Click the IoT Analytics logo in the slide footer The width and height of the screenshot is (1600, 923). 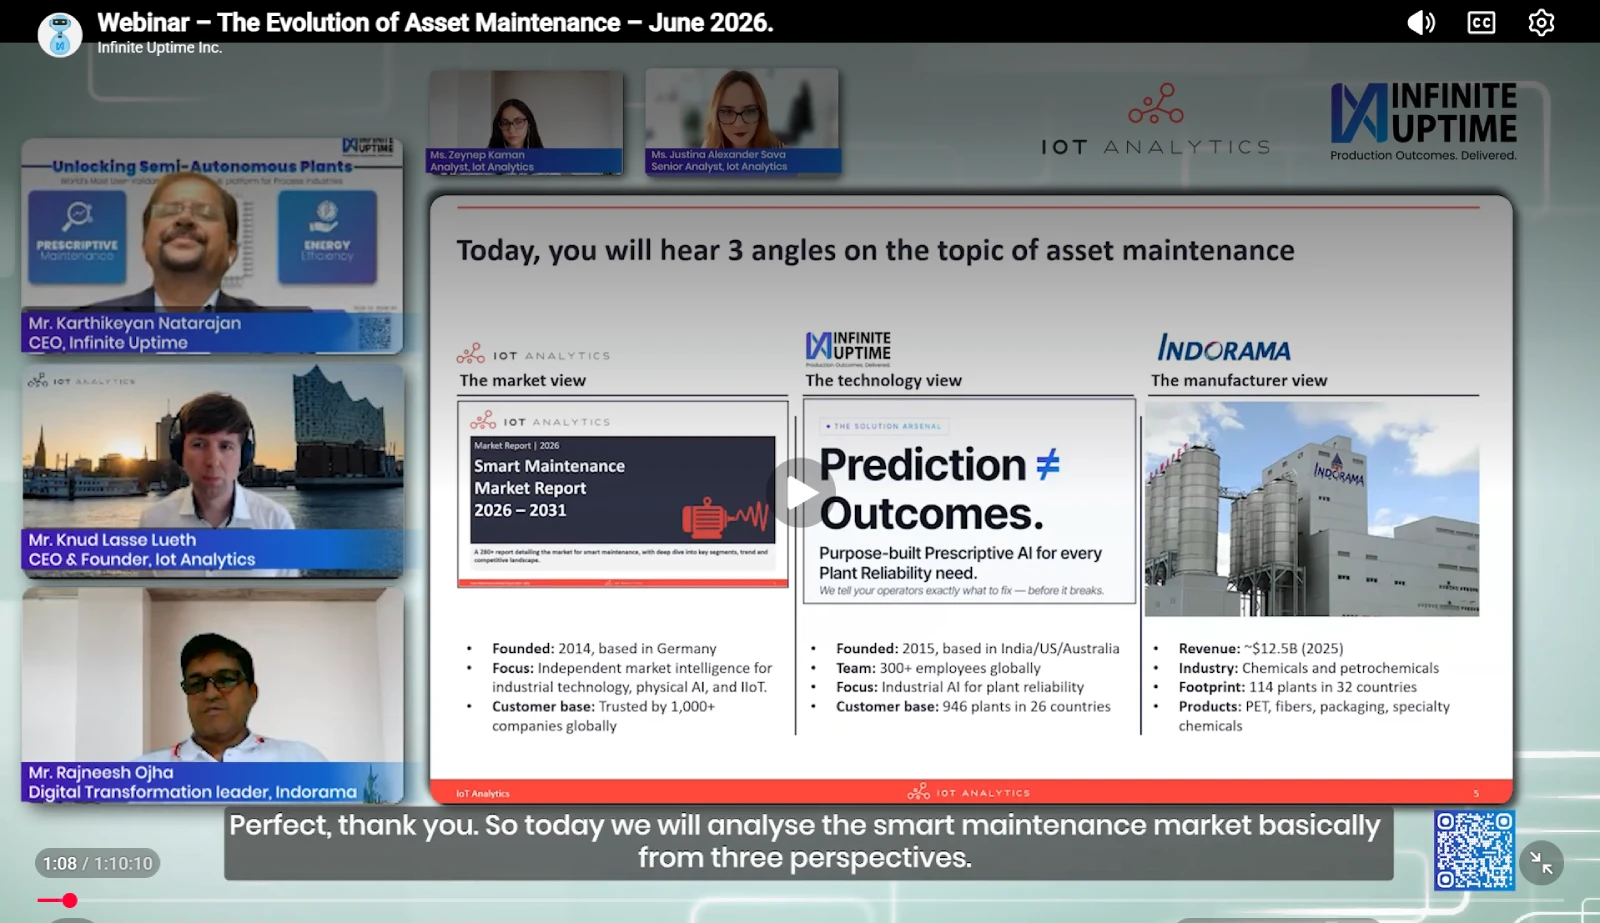tap(969, 792)
